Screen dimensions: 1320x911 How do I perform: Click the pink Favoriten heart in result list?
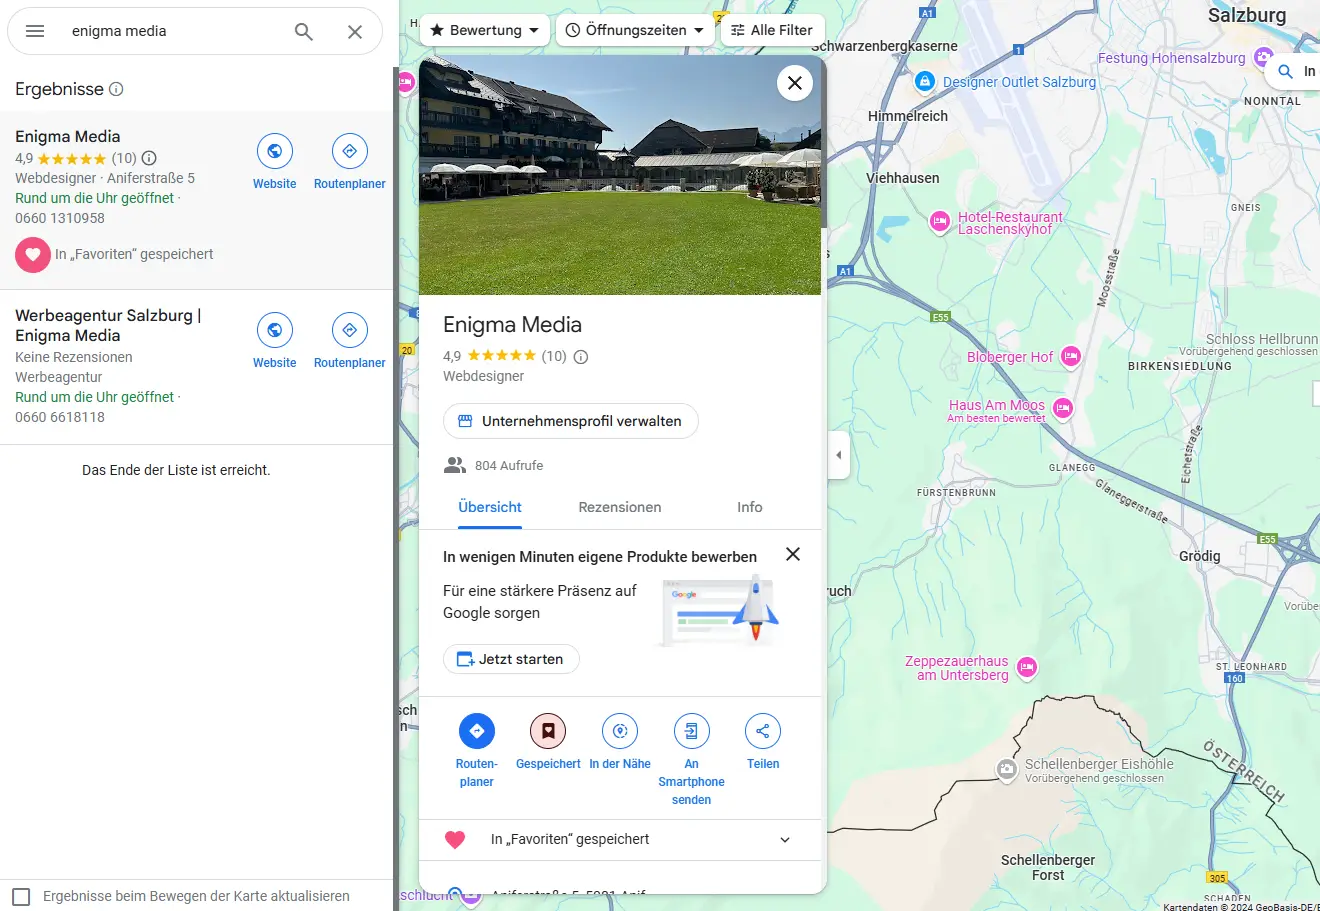tap(33, 255)
